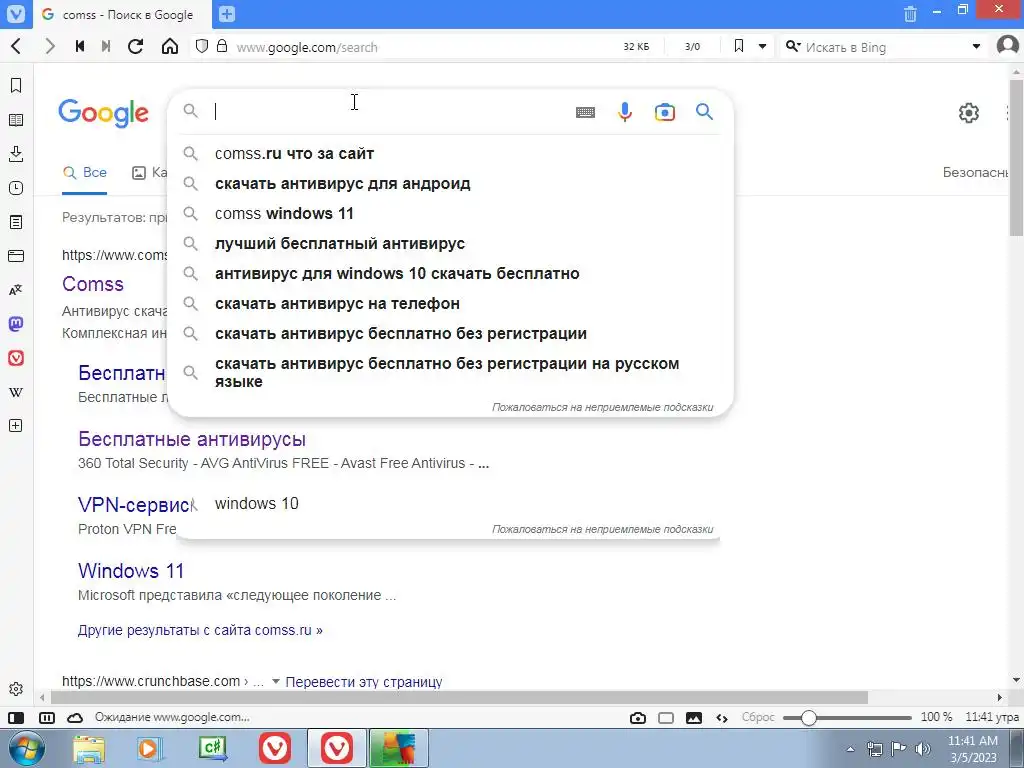Viewport: 1024px width, 768px height.
Task: Adjust the page zoom slider
Action: 847,718
